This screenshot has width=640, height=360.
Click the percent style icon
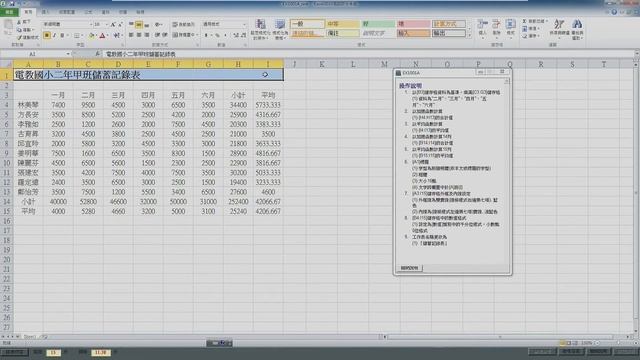point(217,36)
